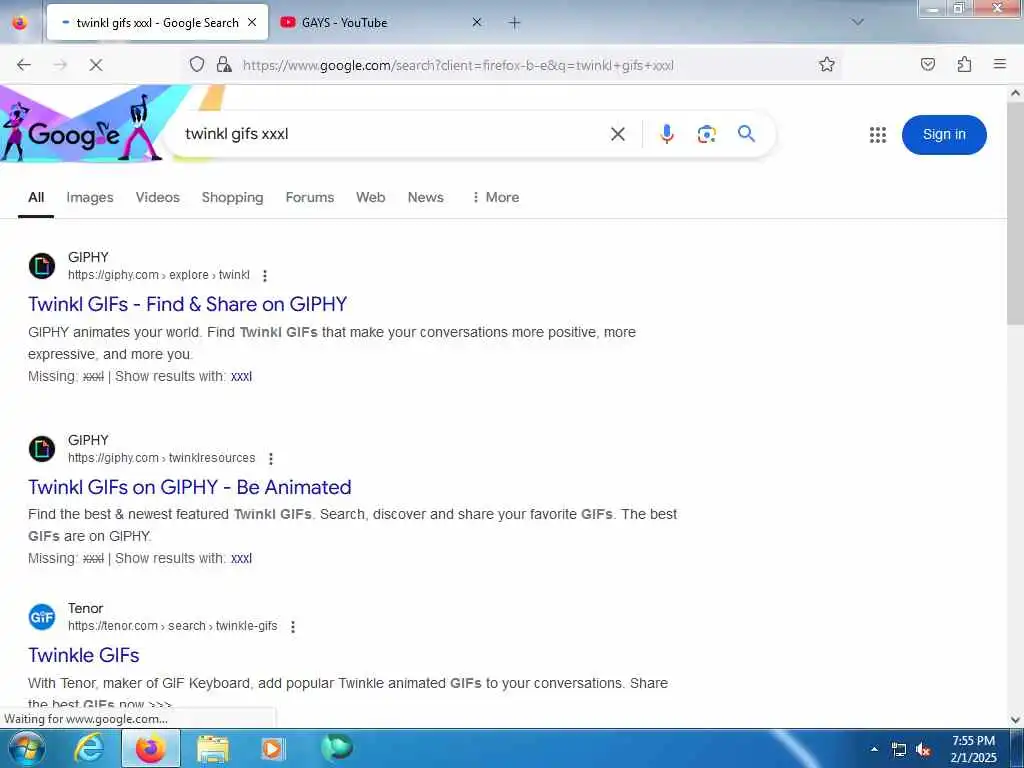Open options for giphy.com explore twinkl result
1024x768 pixels.
(x=264, y=276)
